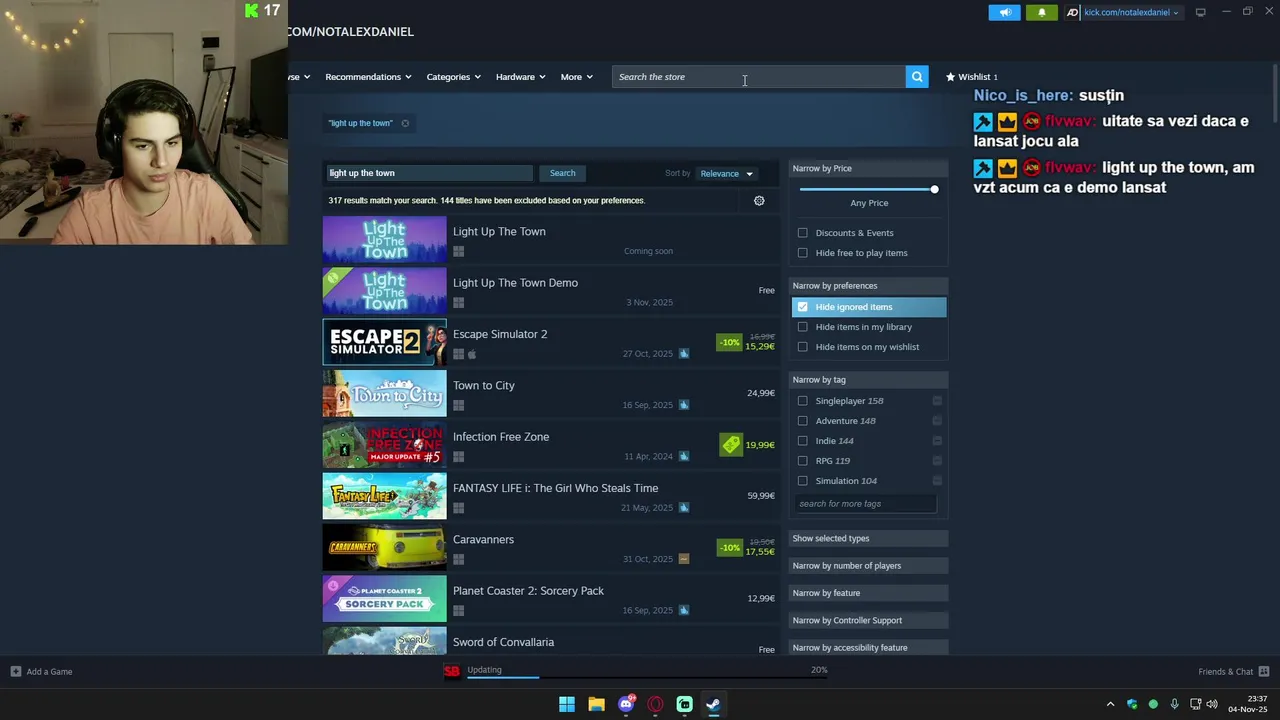Image resolution: width=1280 pixels, height=720 pixels.
Task: Open Steam announcements megaphone icon
Action: tap(1005, 13)
